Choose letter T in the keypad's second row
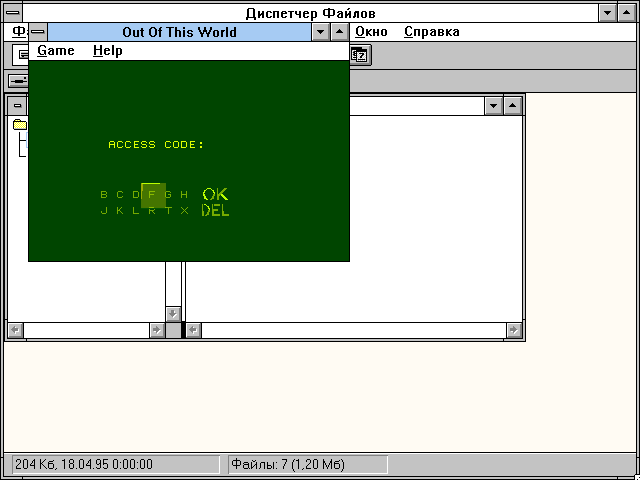The height and width of the screenshot is (480, 640). pos(168,211)
